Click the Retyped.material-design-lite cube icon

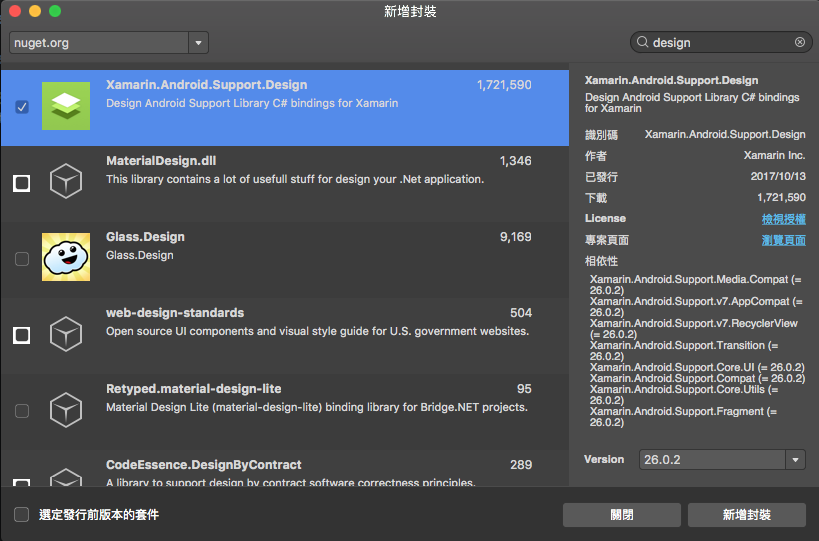(66, 410)
